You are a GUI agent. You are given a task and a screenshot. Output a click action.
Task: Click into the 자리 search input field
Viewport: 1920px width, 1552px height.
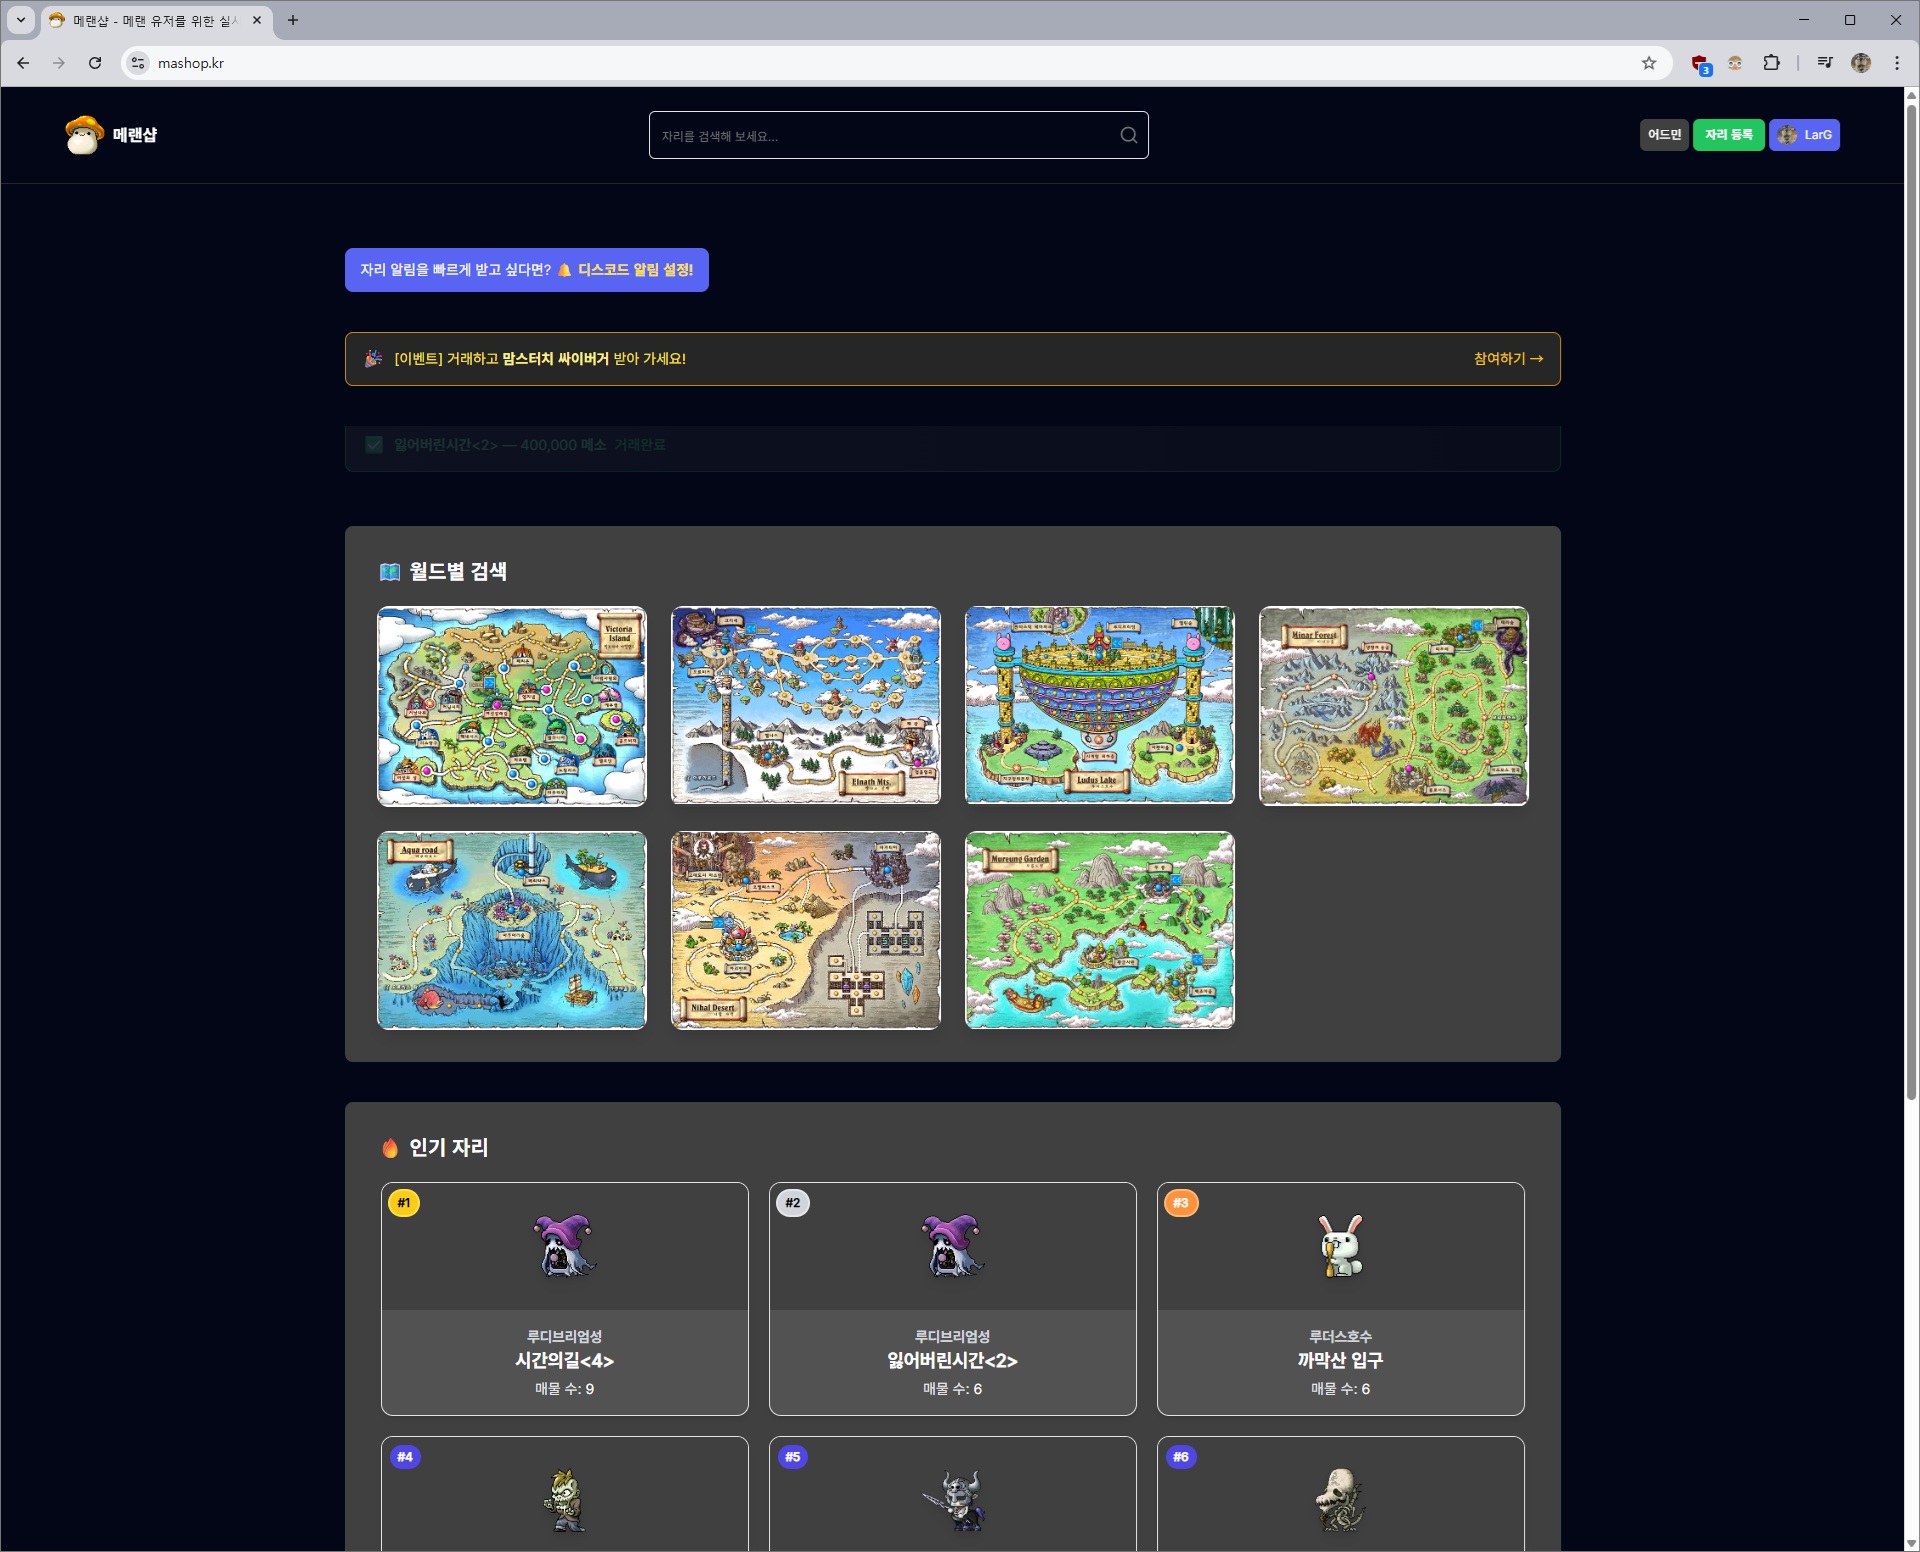(x=885, y=135)
